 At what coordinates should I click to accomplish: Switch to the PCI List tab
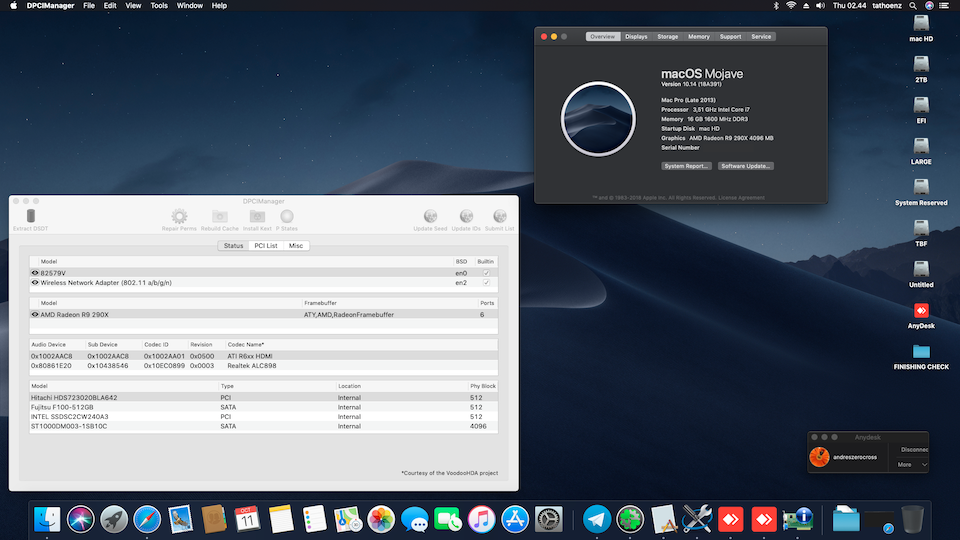pyautogui.click(x=265, y=245)
